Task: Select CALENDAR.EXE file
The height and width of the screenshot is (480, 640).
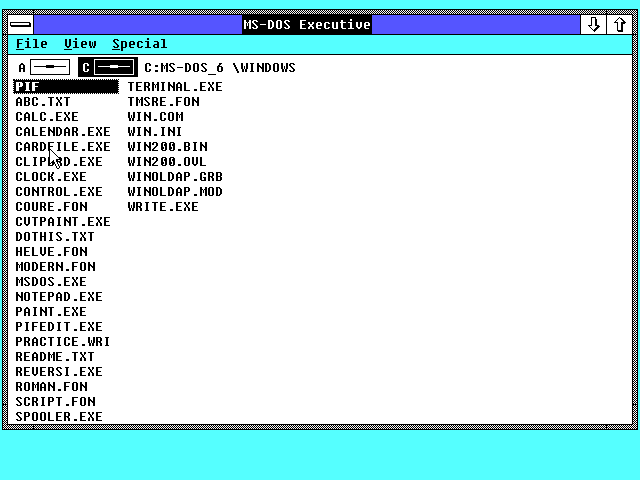Action: 63,132
